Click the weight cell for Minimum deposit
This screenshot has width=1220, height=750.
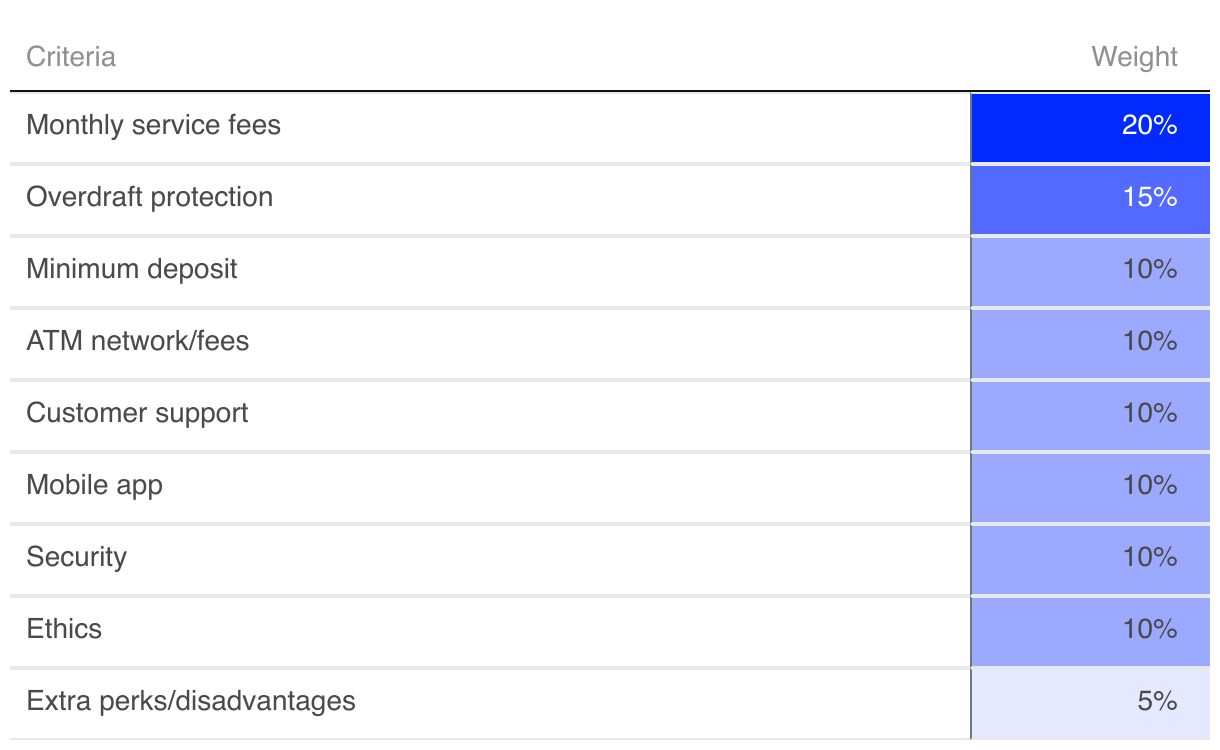click(1090, 270)
